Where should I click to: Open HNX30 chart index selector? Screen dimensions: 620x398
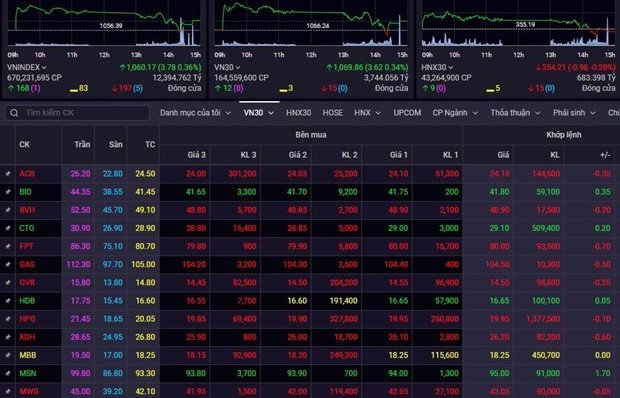[437, 68]
